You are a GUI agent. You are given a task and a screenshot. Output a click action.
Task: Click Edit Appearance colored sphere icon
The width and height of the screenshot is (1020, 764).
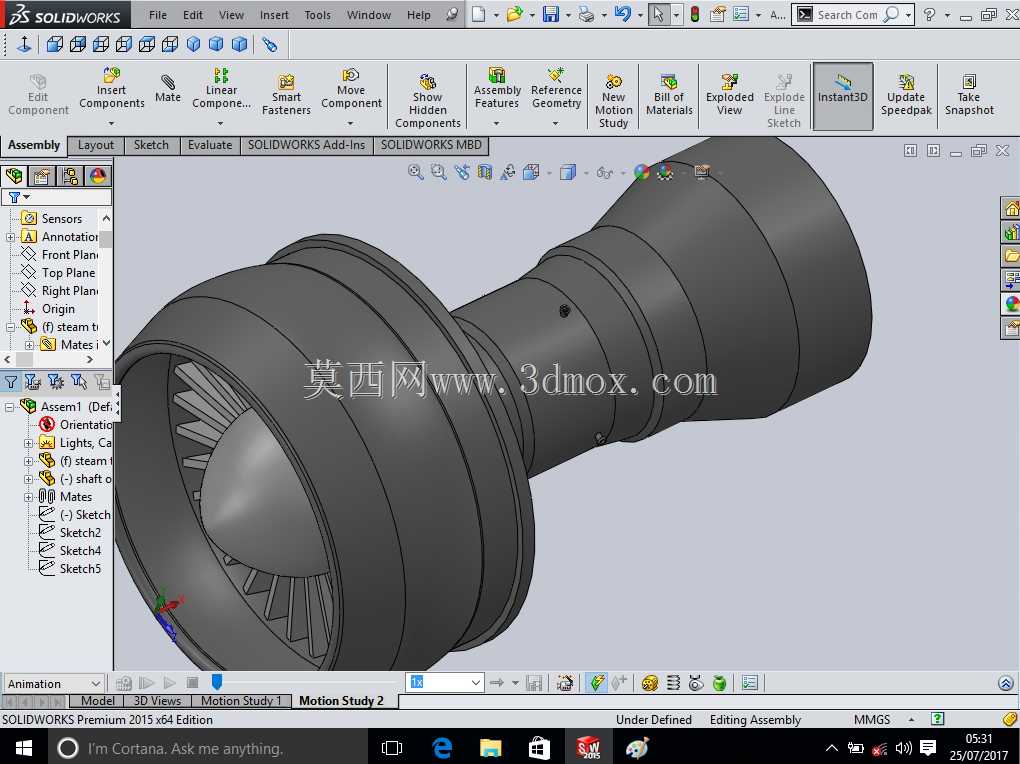[641, 172]
